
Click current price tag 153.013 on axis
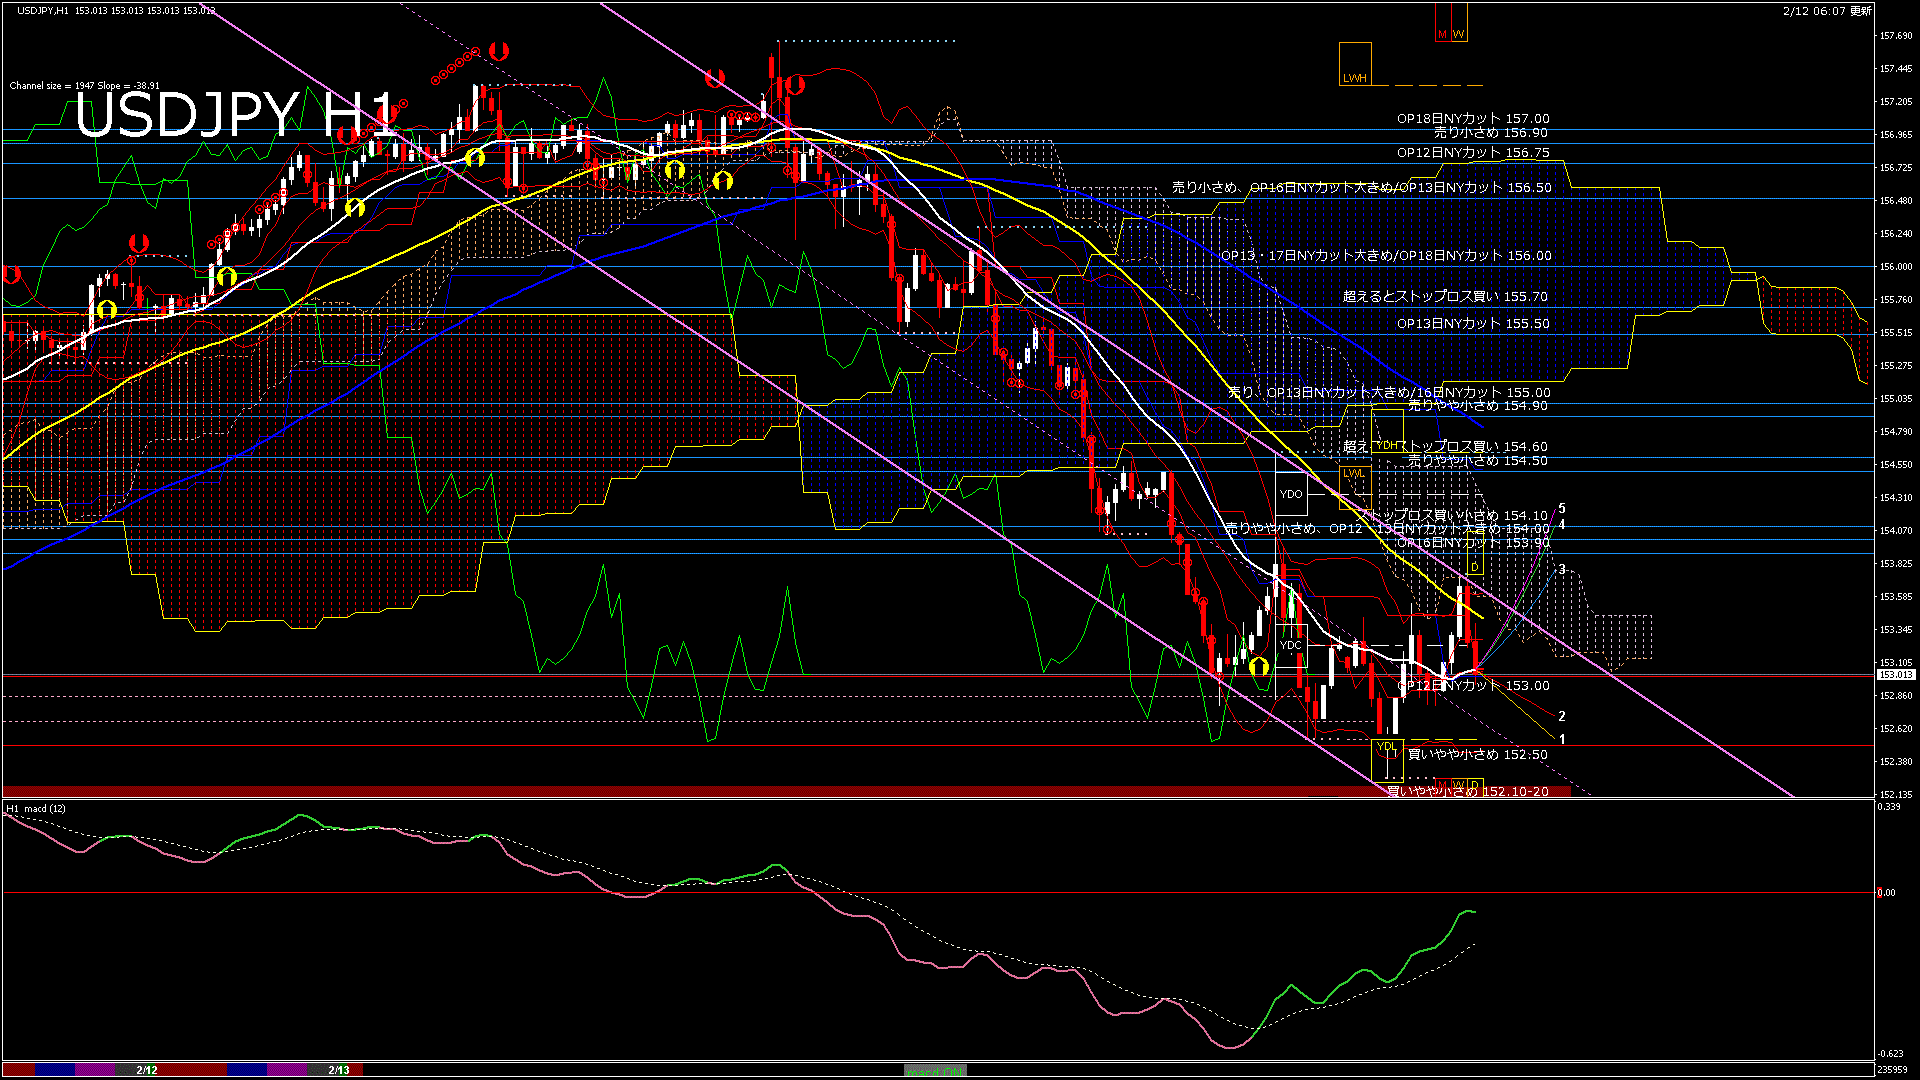coord(1894,675)
